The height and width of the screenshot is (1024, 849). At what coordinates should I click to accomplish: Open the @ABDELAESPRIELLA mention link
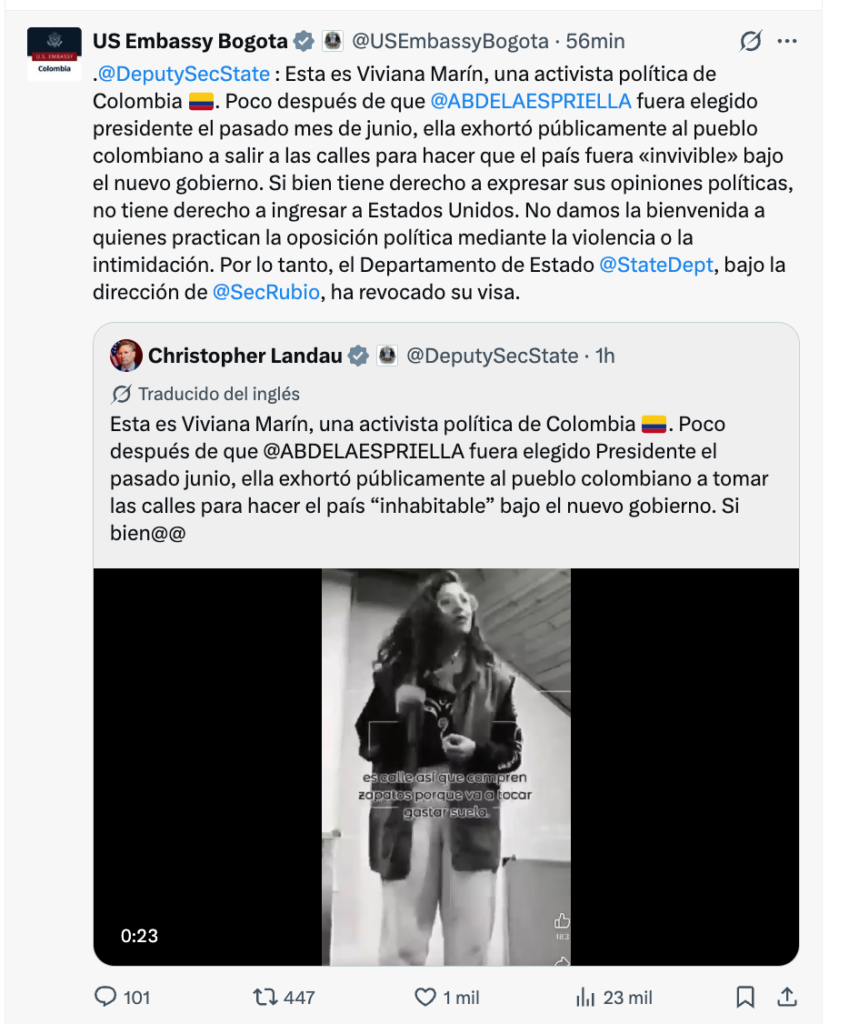point(530,101)
